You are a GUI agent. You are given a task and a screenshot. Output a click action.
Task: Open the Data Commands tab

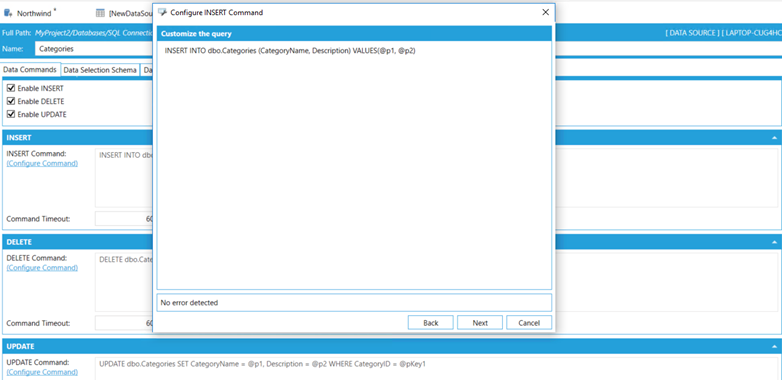tap(30, 70)
